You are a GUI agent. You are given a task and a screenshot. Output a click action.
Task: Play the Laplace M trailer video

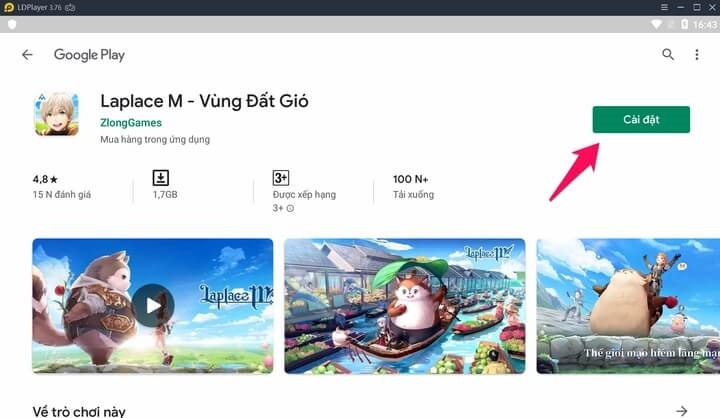click(153, 305)
